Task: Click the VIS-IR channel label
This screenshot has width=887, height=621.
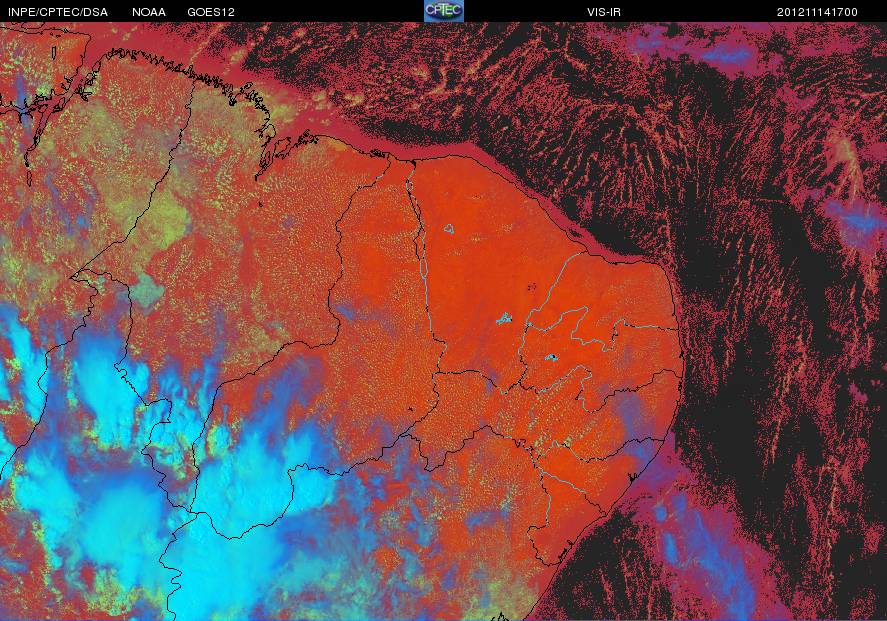Action: pyautogui.click(x=604, y=12)
